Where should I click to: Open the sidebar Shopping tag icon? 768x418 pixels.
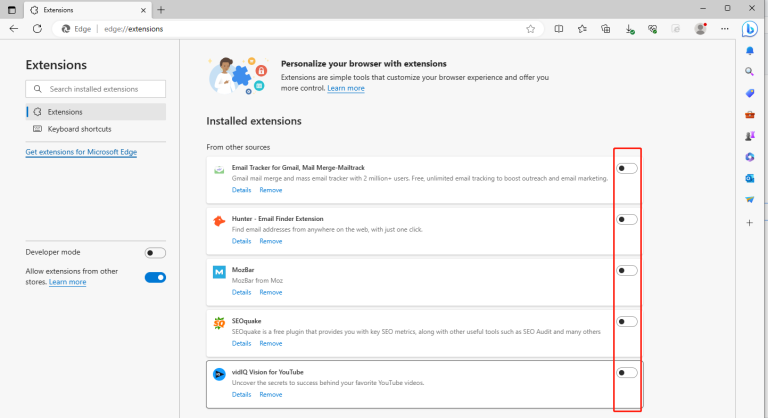tap(749, 93)
